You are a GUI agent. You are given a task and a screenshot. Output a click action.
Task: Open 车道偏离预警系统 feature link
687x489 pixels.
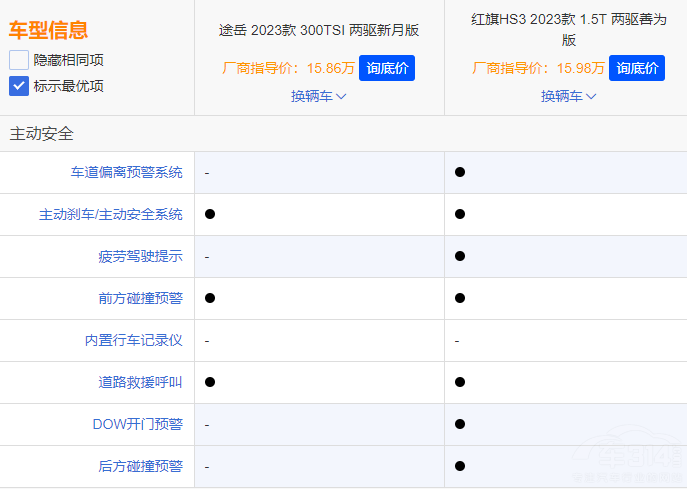coord(126,172)
